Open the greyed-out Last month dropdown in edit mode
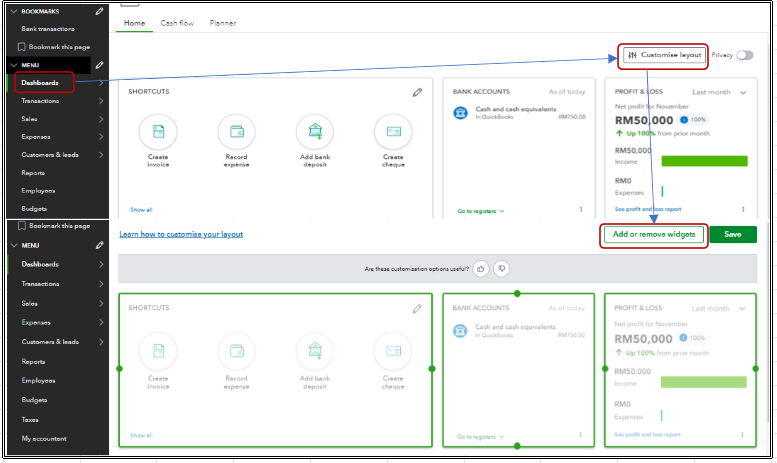The height and width of the screenshot is (463, 777). tap(719, 308)
